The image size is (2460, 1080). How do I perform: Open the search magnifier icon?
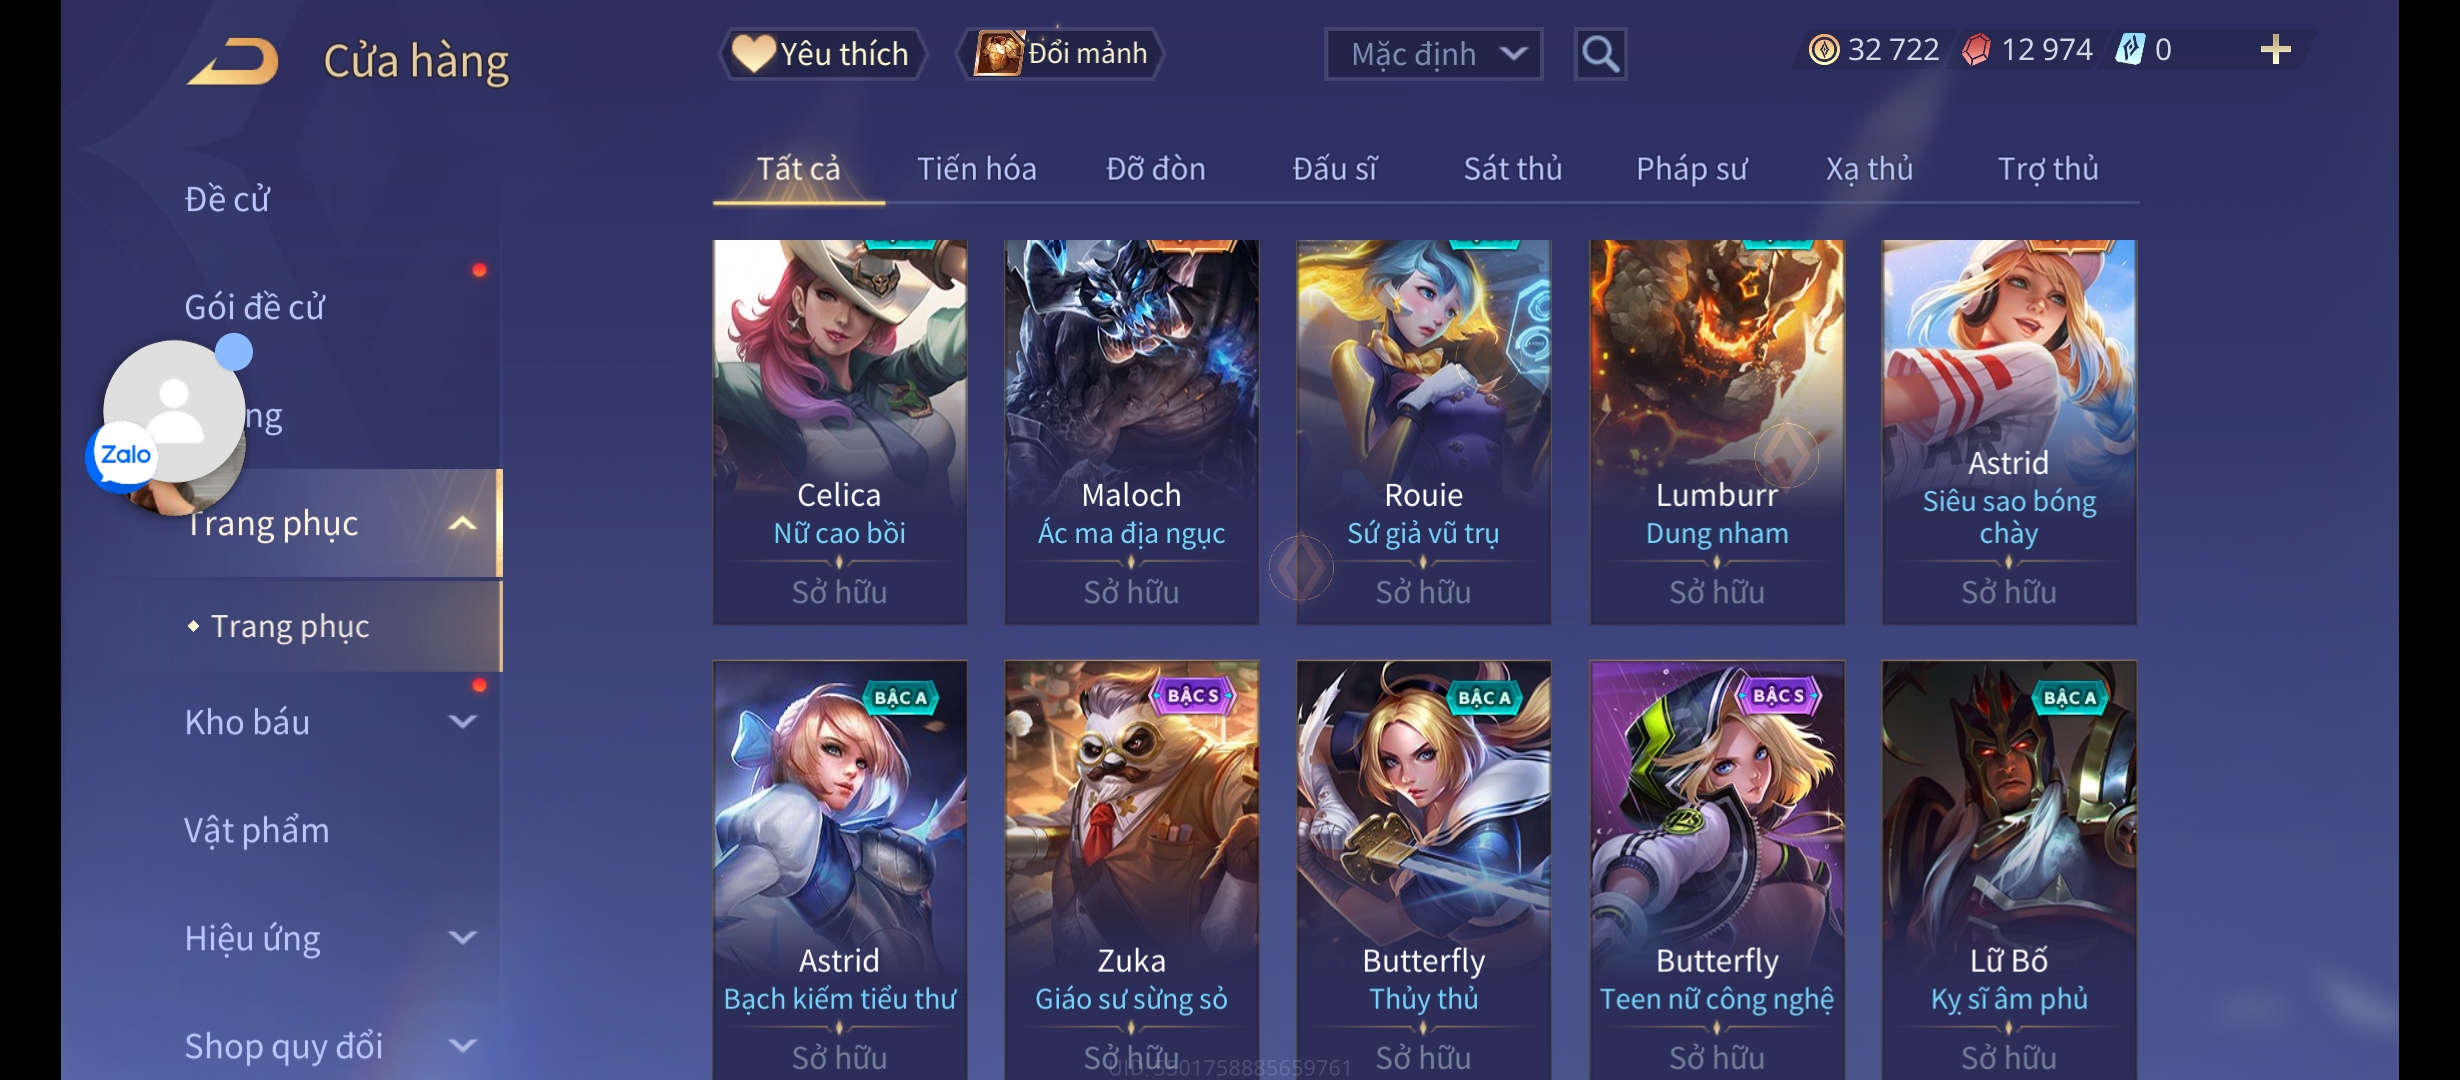point(1600,54)
